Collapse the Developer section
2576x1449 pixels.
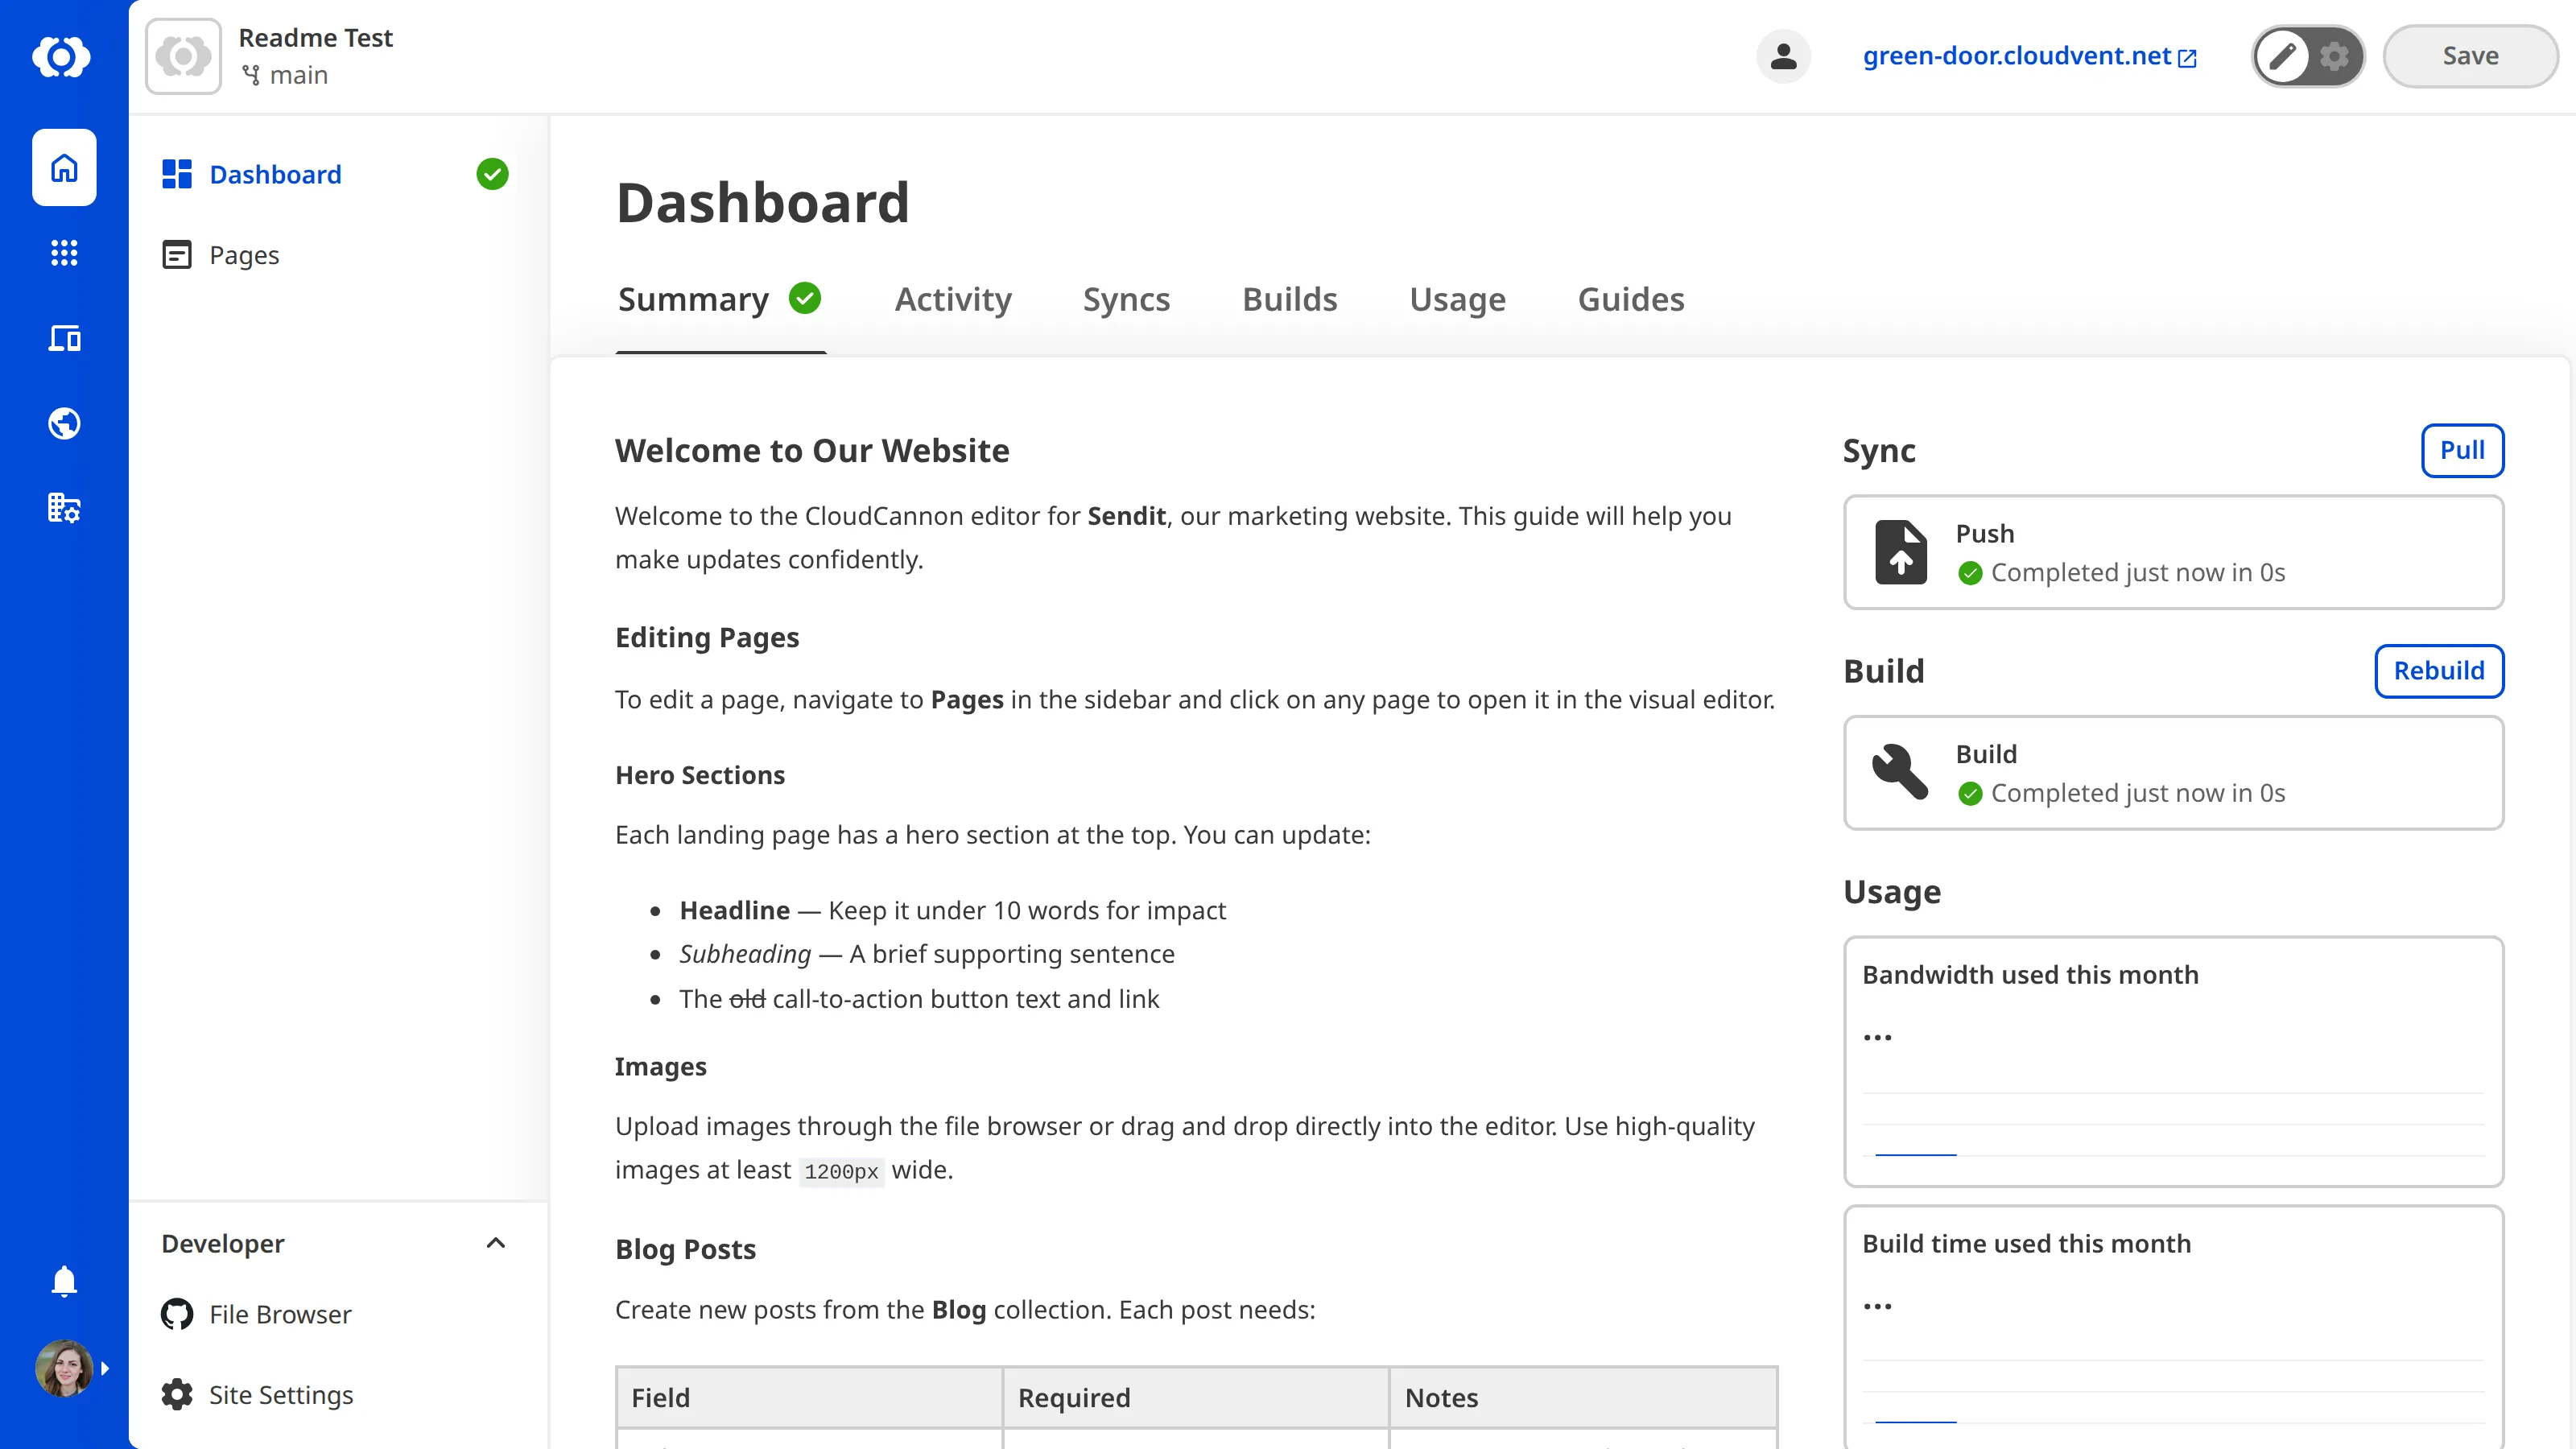(495, 1243)
